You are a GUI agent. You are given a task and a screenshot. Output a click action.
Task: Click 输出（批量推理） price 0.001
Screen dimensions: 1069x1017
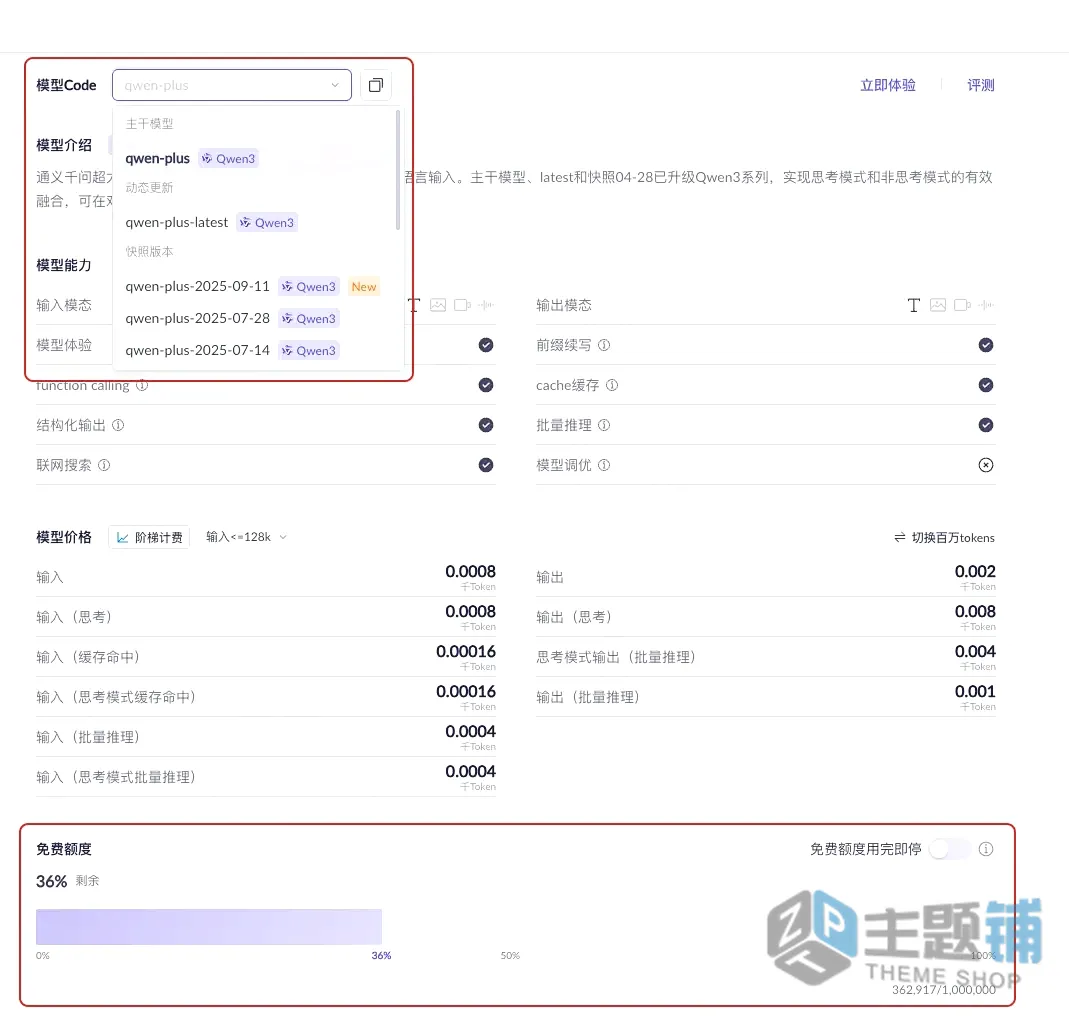(975, 692)
